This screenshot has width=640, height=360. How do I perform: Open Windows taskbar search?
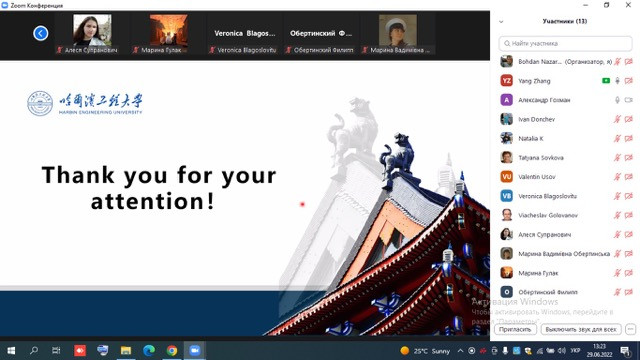coord(34,350)
